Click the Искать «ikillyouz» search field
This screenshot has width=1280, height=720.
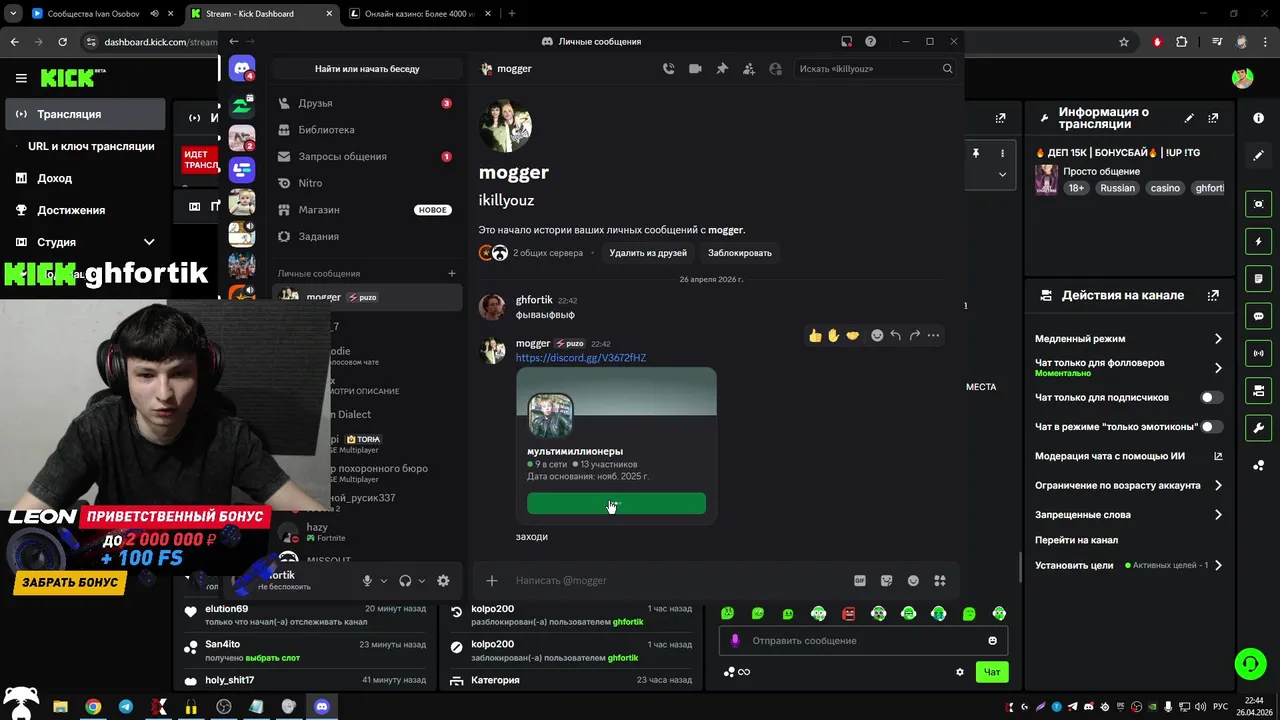(875, 69)
